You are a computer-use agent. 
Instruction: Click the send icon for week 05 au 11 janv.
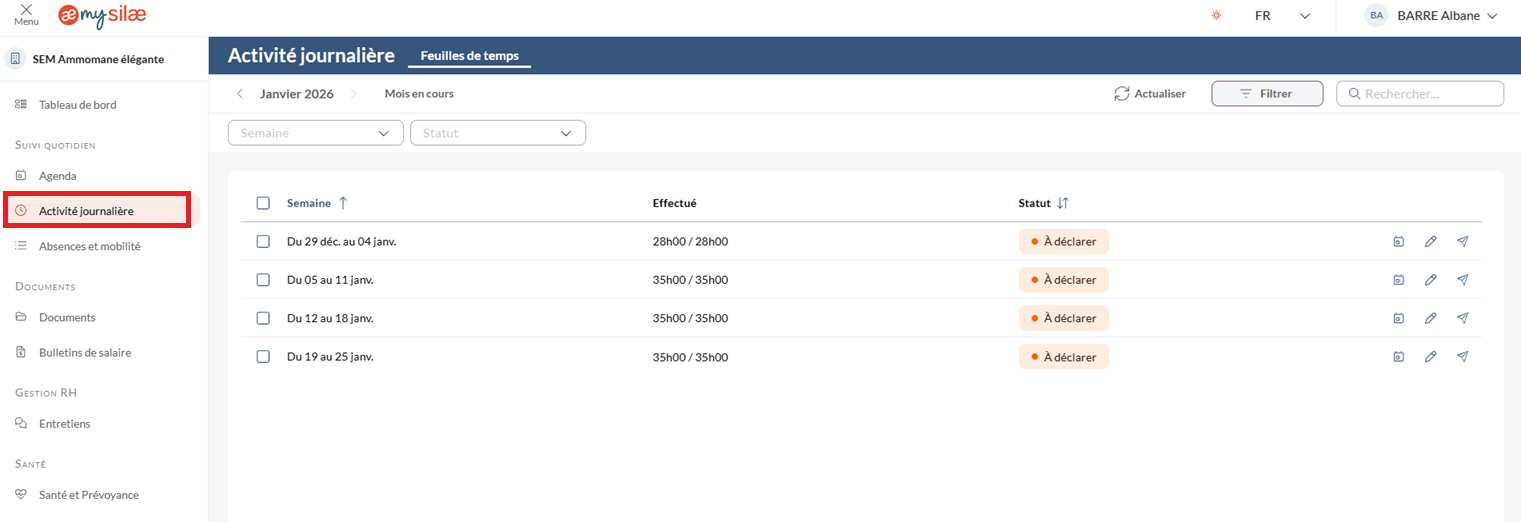pos(1462,280)
